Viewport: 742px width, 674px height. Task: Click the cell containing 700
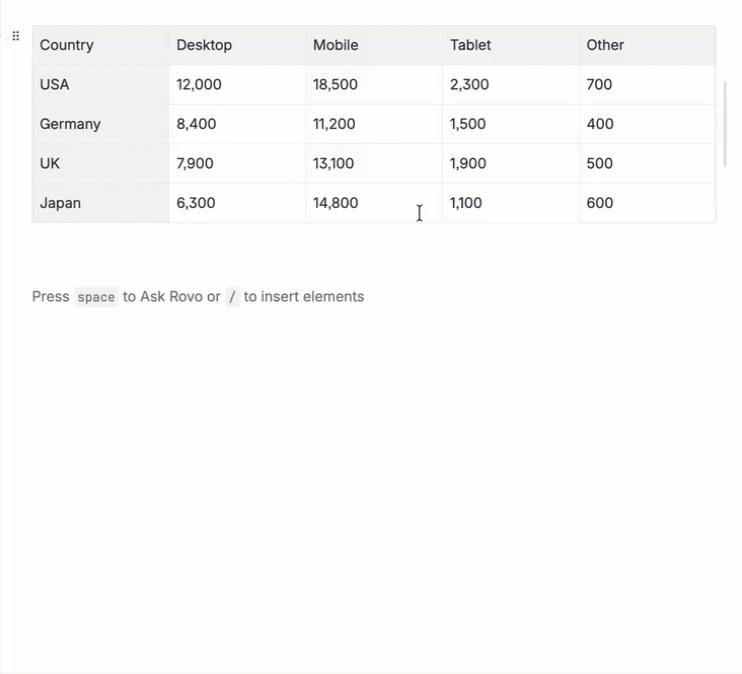[x=647, y=85]
